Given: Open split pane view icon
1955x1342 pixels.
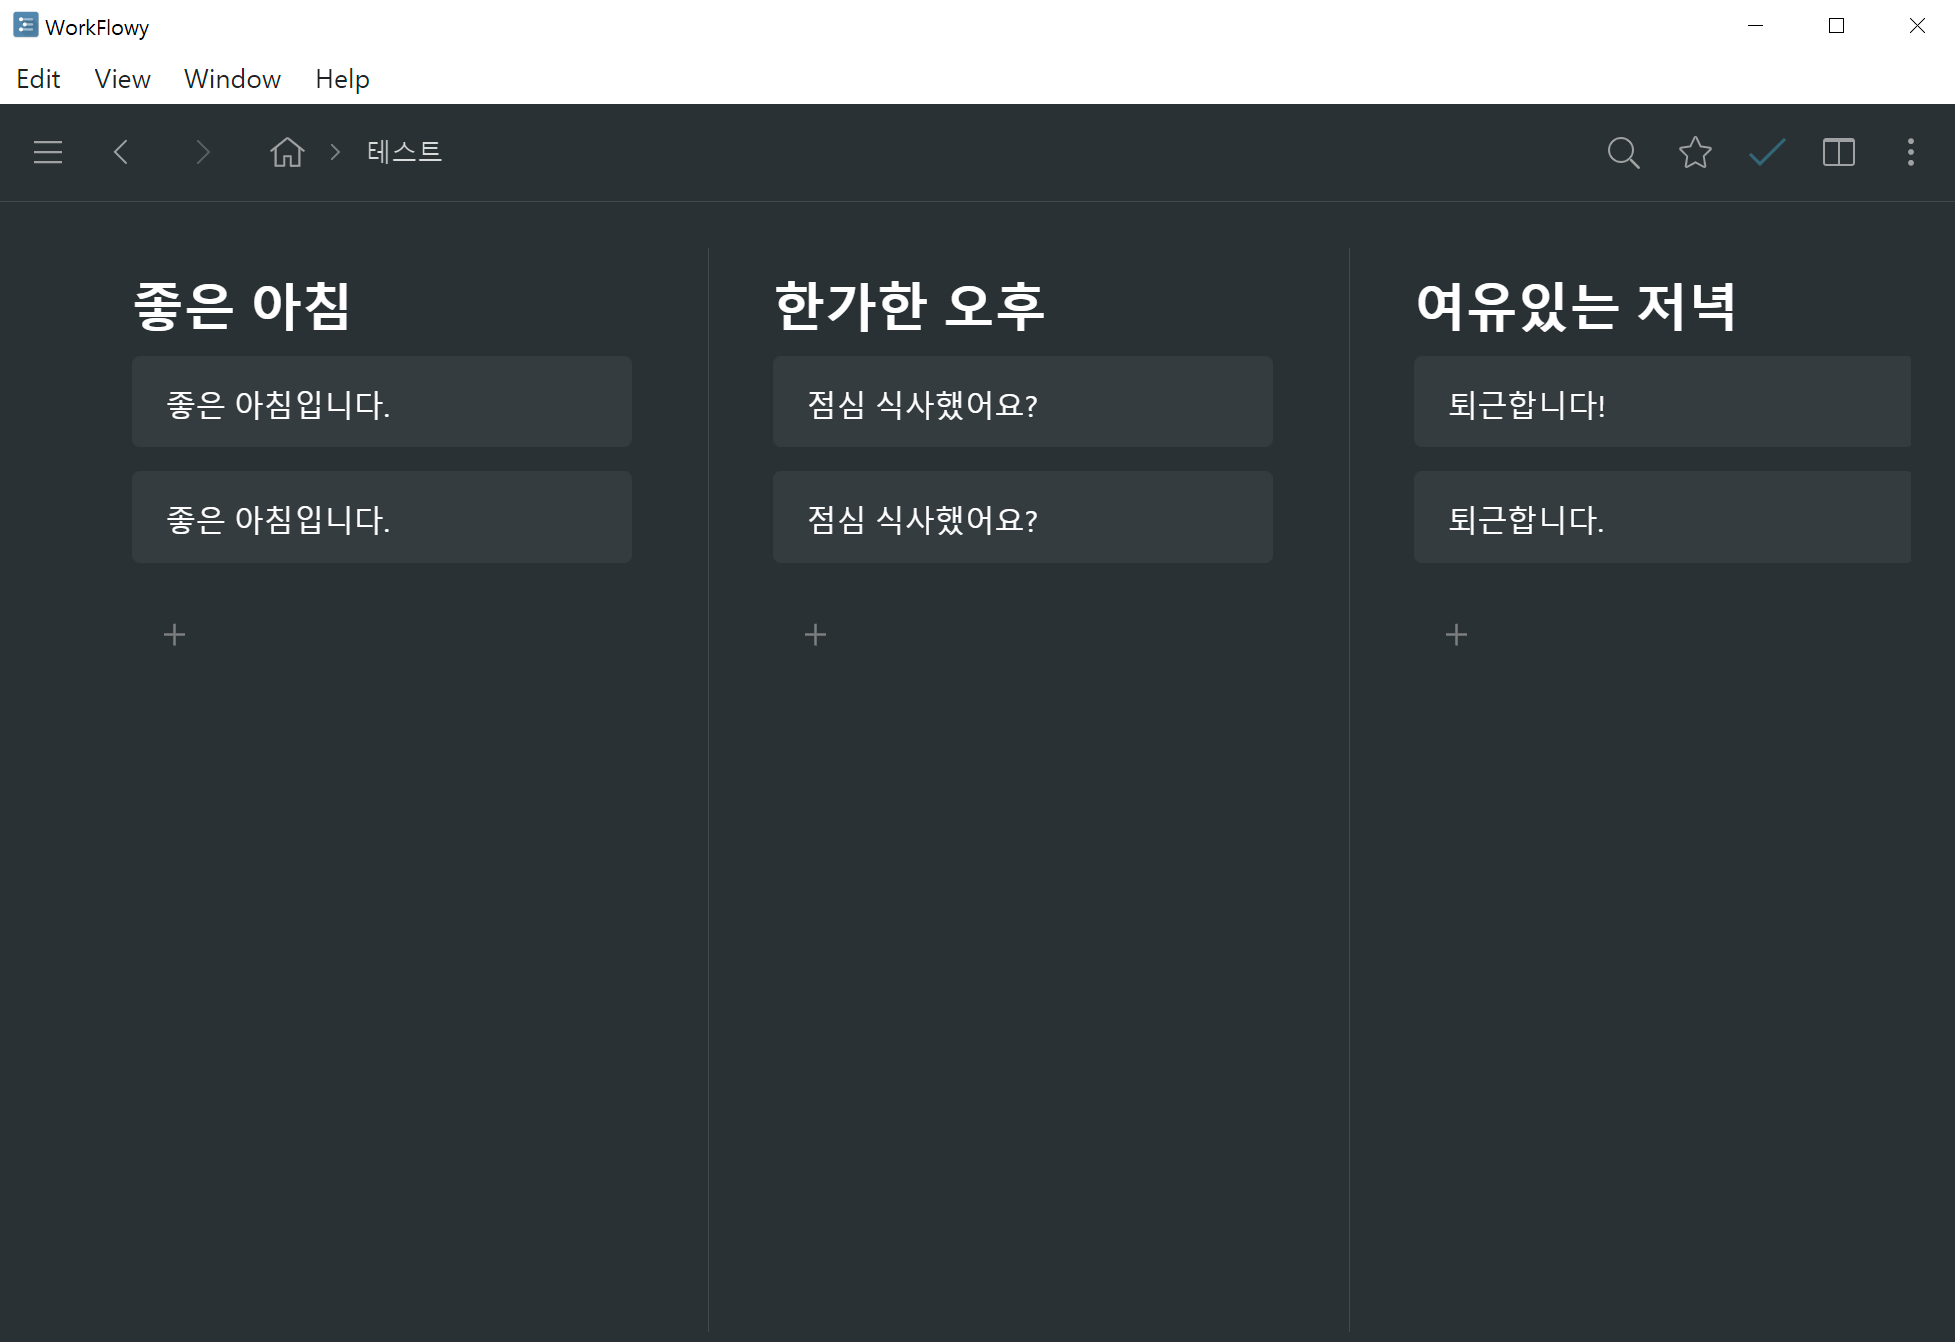Looking at the screenshot, I should (1839, 152).
